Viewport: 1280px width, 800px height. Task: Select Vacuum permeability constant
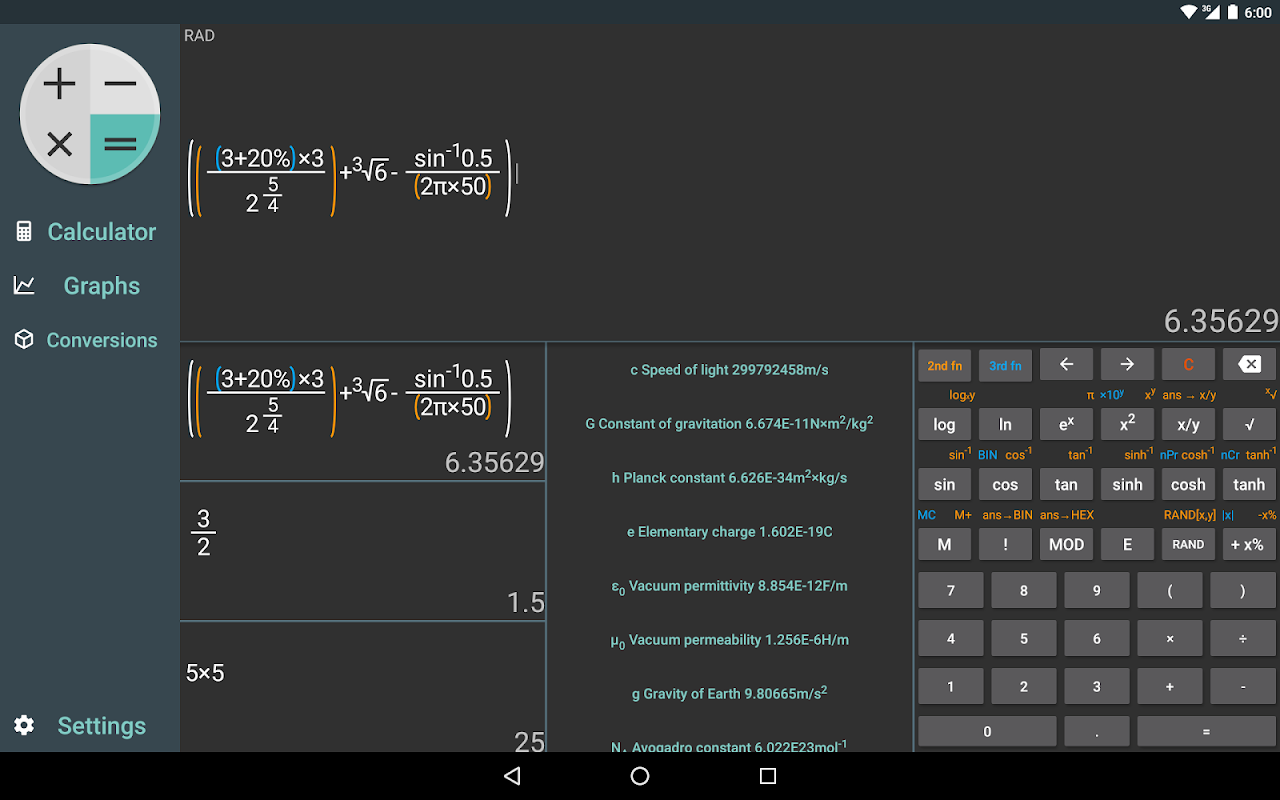tap(729, 640)
